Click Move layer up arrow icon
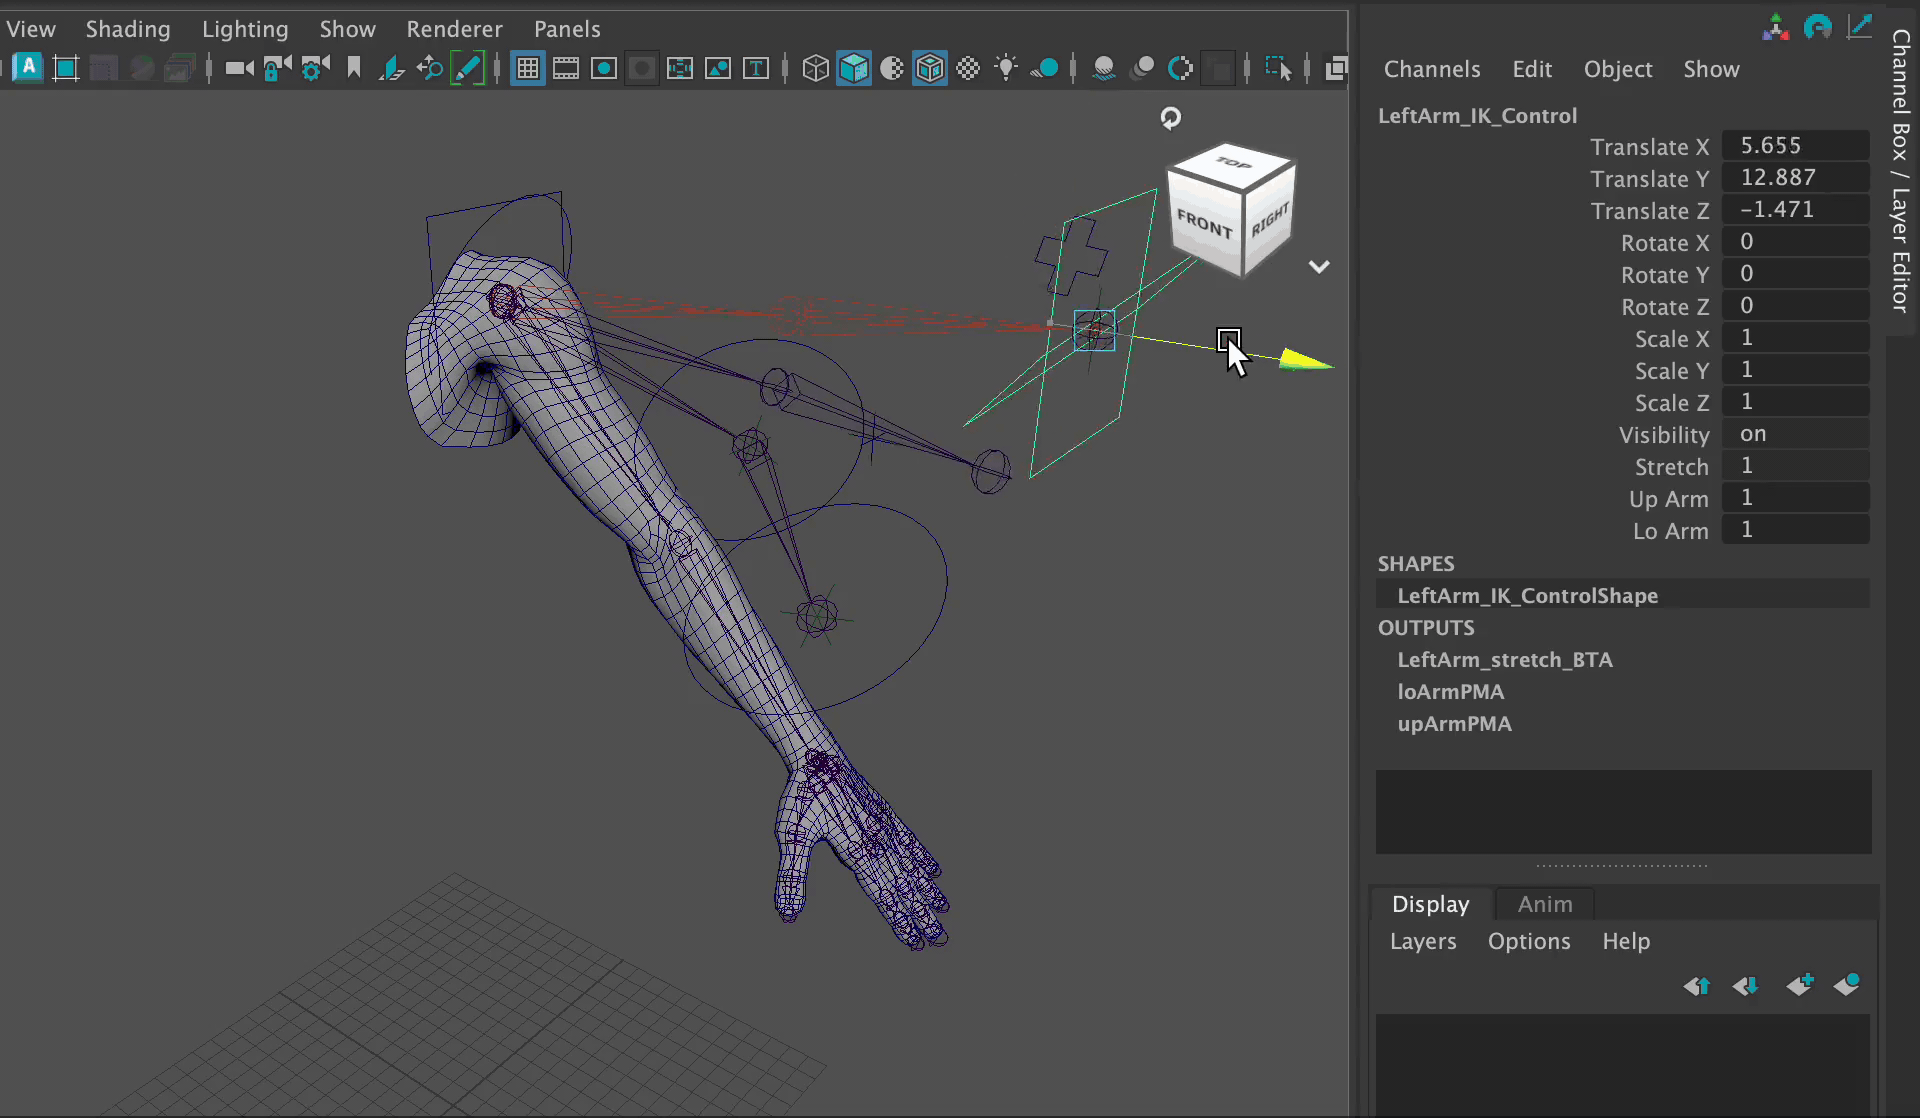The height and width of the screenshot is (1118, 1920). pos(1696,986)
